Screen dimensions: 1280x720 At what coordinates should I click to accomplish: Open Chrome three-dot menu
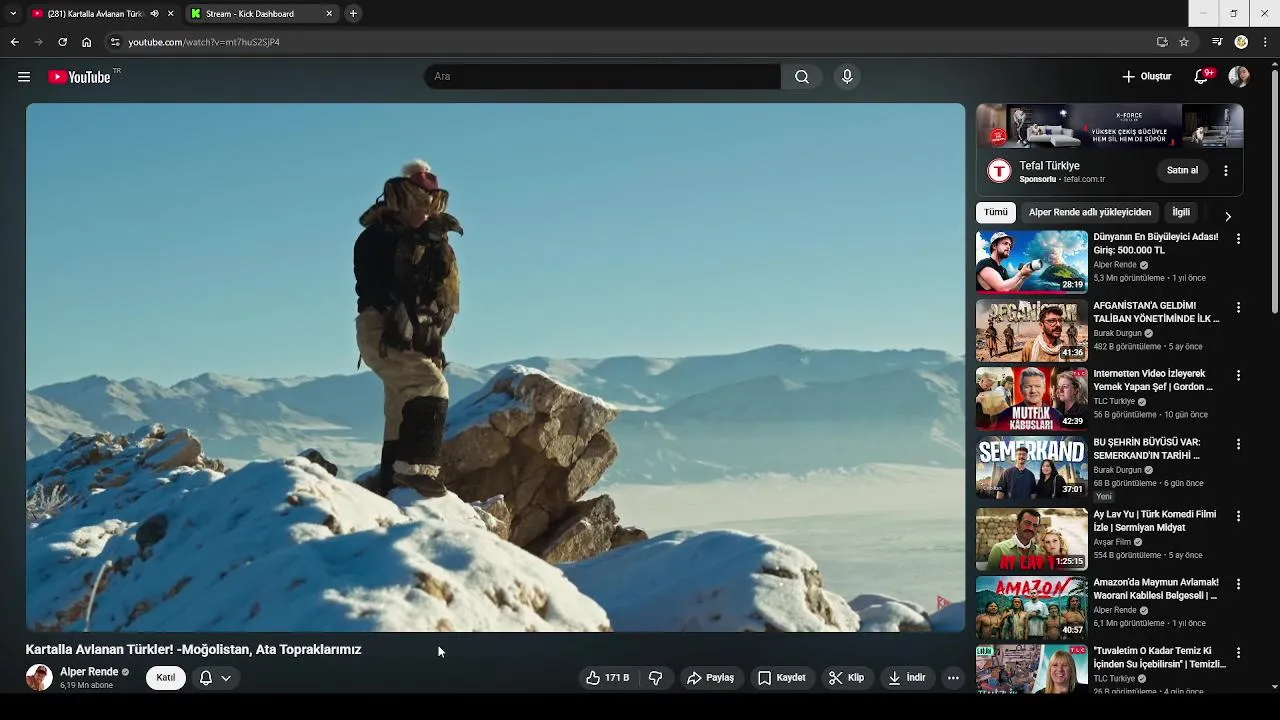pos(1266,42)
